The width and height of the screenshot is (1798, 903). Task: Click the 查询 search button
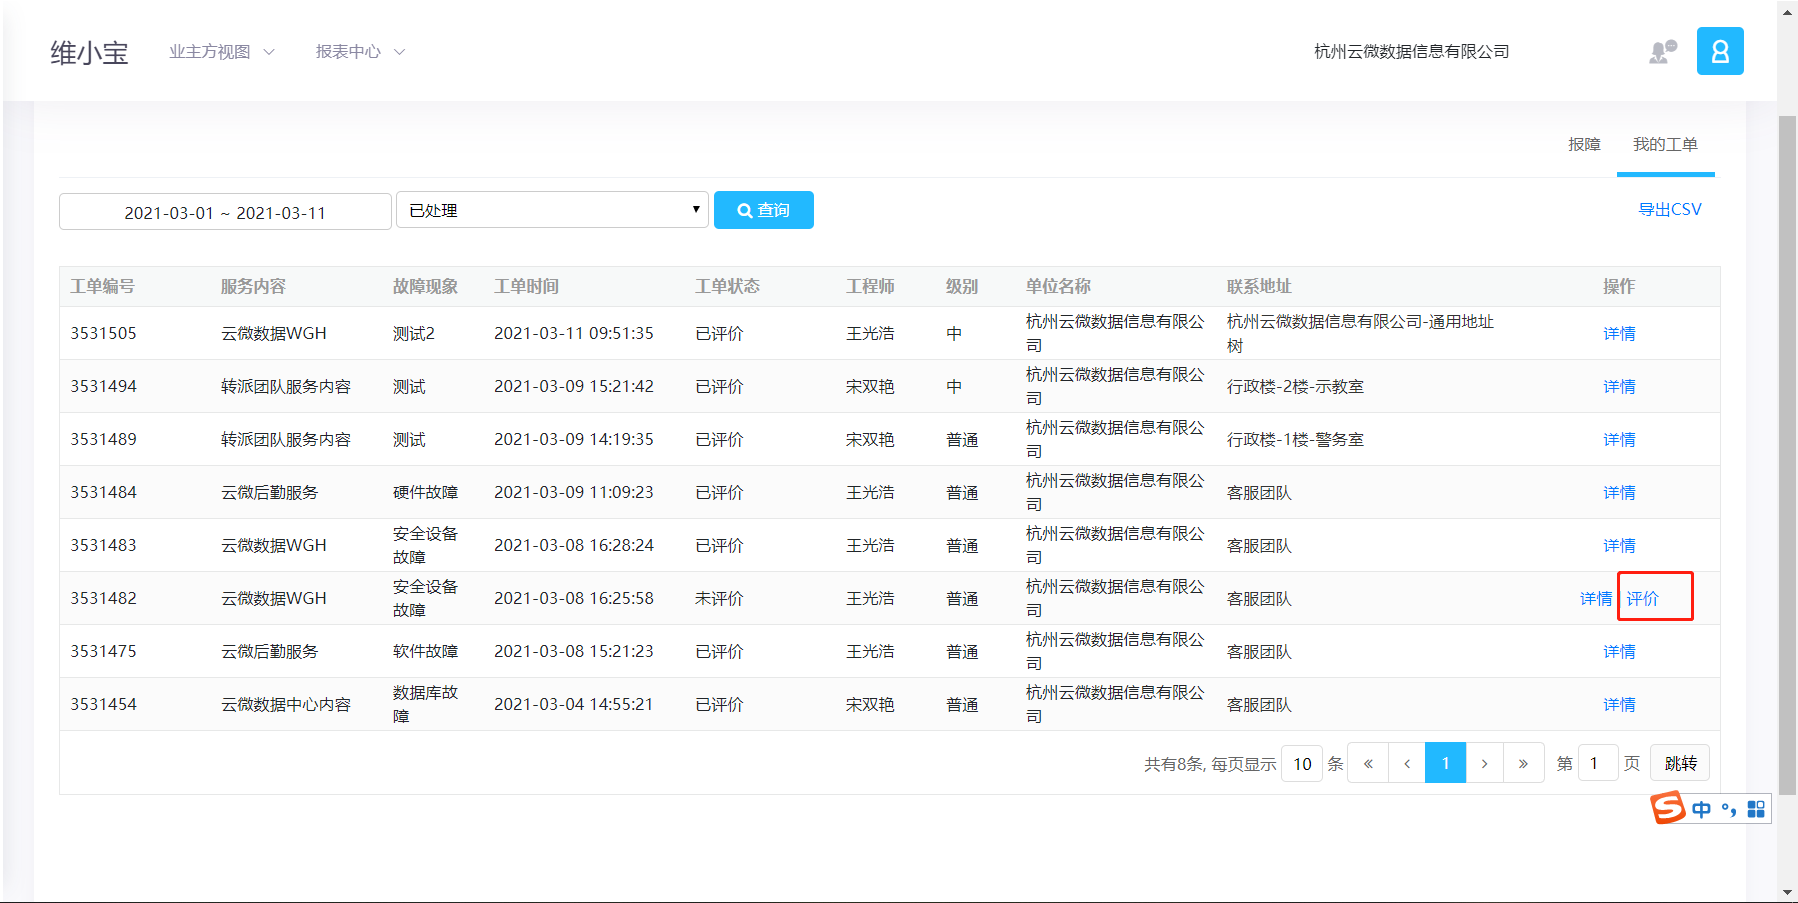(x=763, y=210)
